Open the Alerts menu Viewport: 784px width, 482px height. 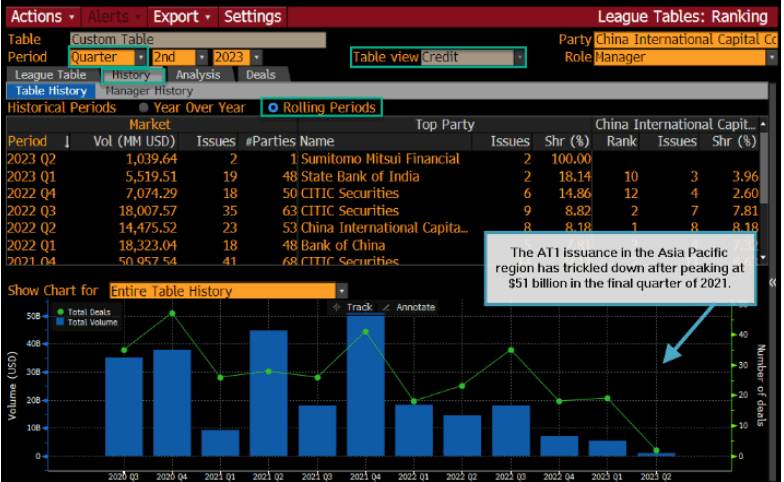tap(114, 16)
